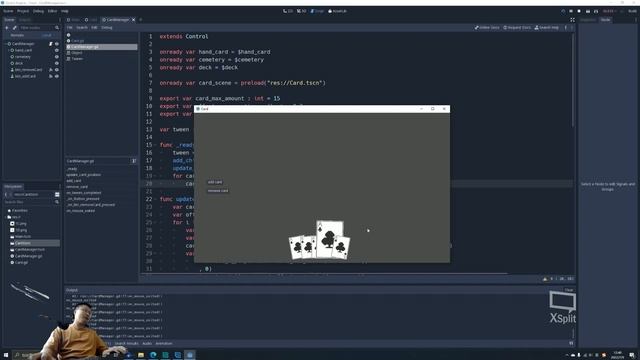Switch to 3D workspace
This screenshot has height=360, width=640.
302,11
